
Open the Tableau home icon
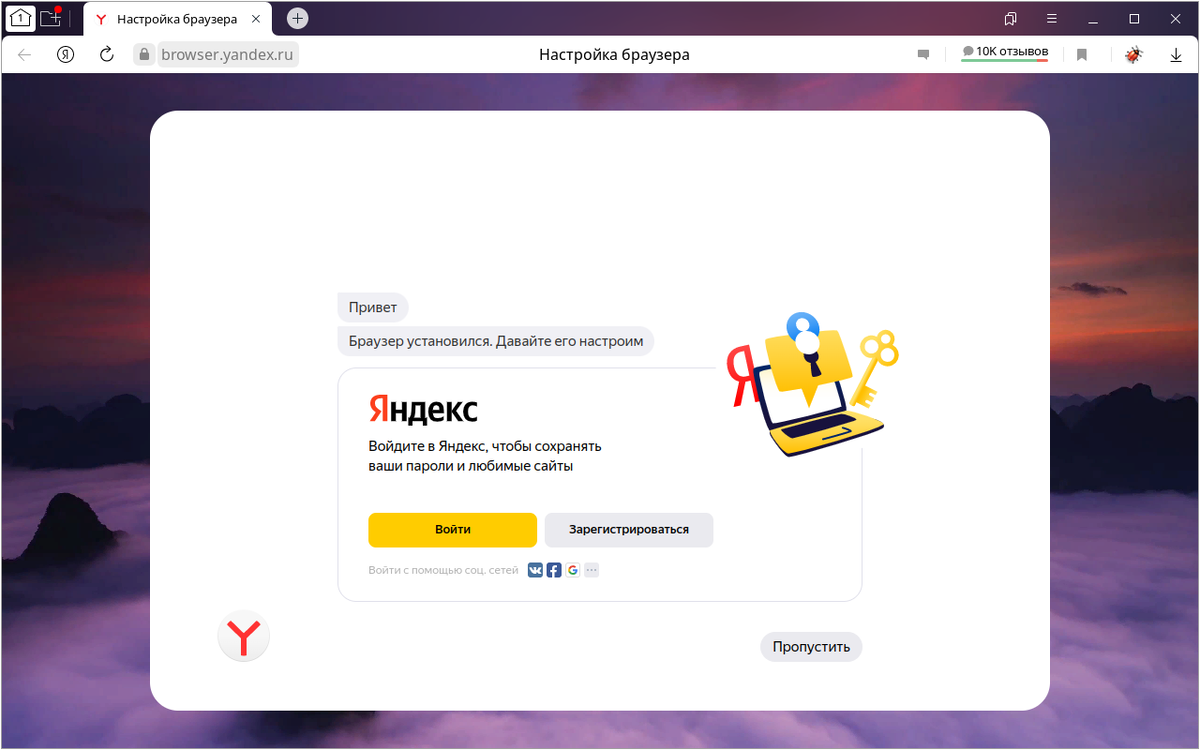21,18
